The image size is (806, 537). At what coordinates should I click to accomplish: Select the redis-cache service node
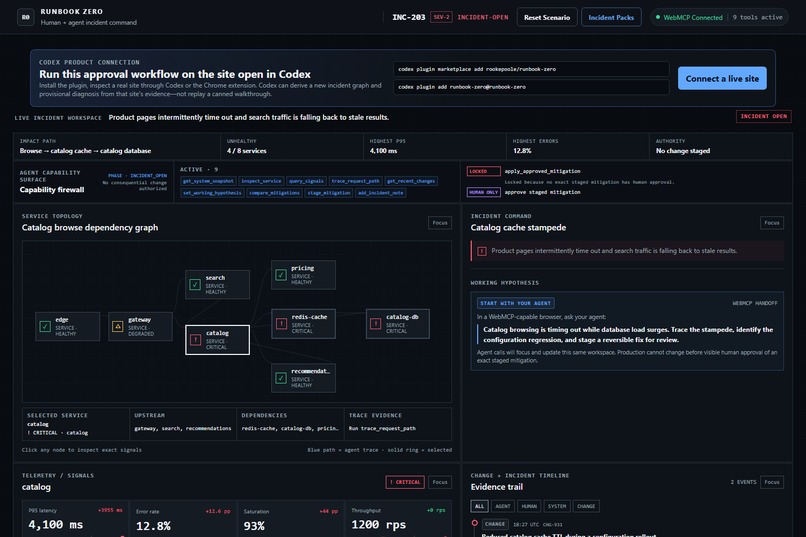303,324
